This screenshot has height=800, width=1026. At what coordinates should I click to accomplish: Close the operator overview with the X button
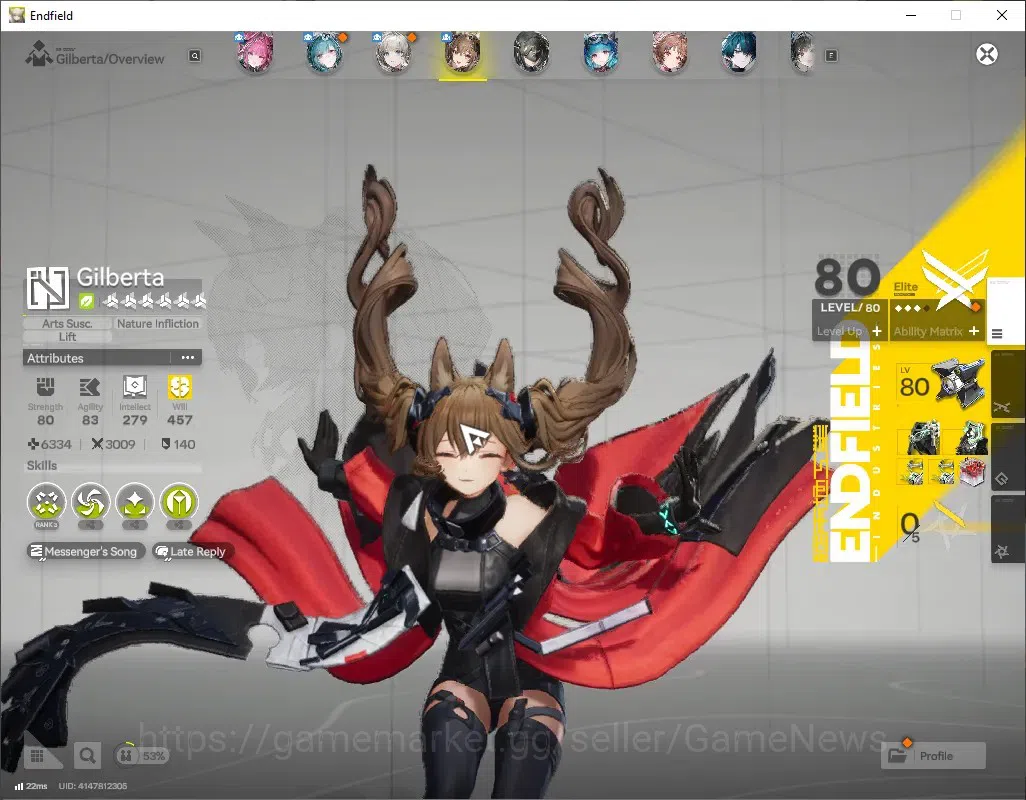987,54
